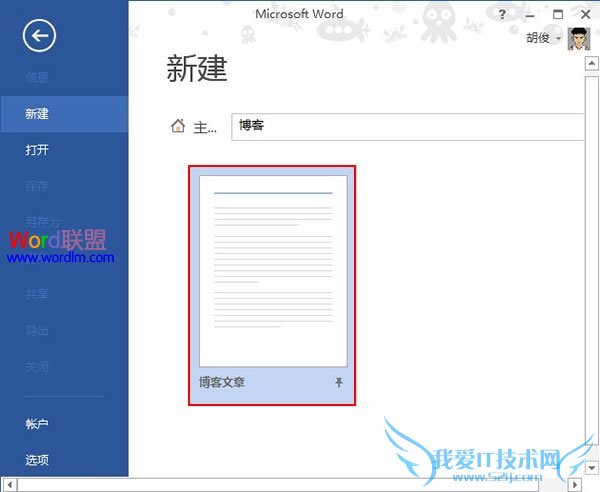The height and width of the screenshot is (492, 600).
Task: Go back using the circled arrow
Action: coord(39,36)
